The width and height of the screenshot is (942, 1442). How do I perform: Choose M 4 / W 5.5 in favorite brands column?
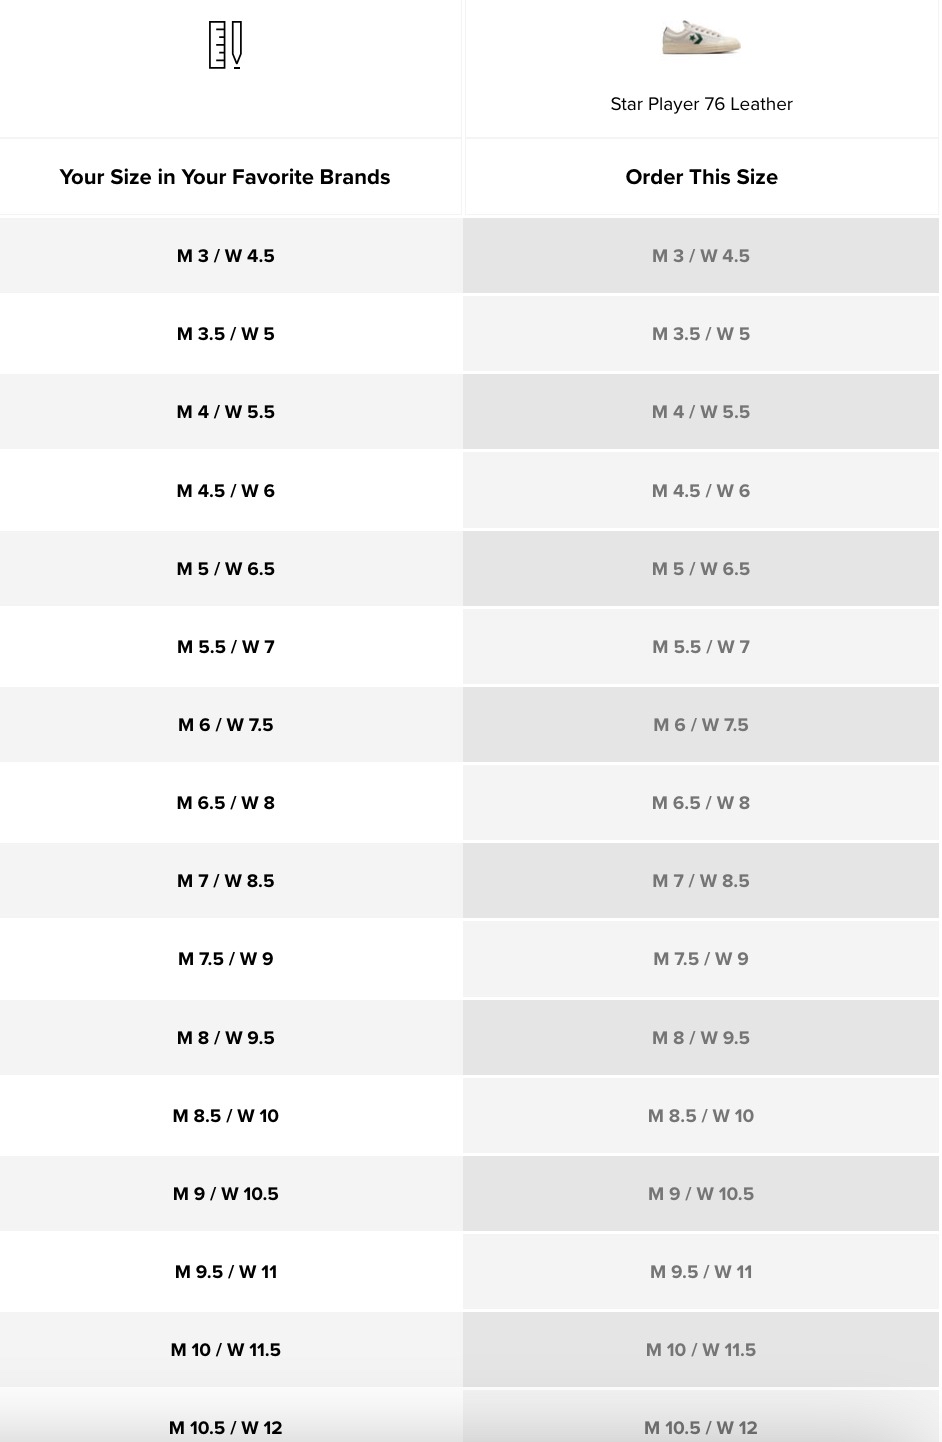[x=225, y=412]
